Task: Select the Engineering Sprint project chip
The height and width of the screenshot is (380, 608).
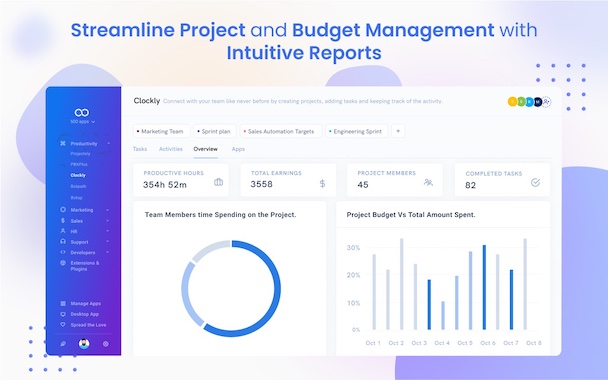Action: click(357, 131)
